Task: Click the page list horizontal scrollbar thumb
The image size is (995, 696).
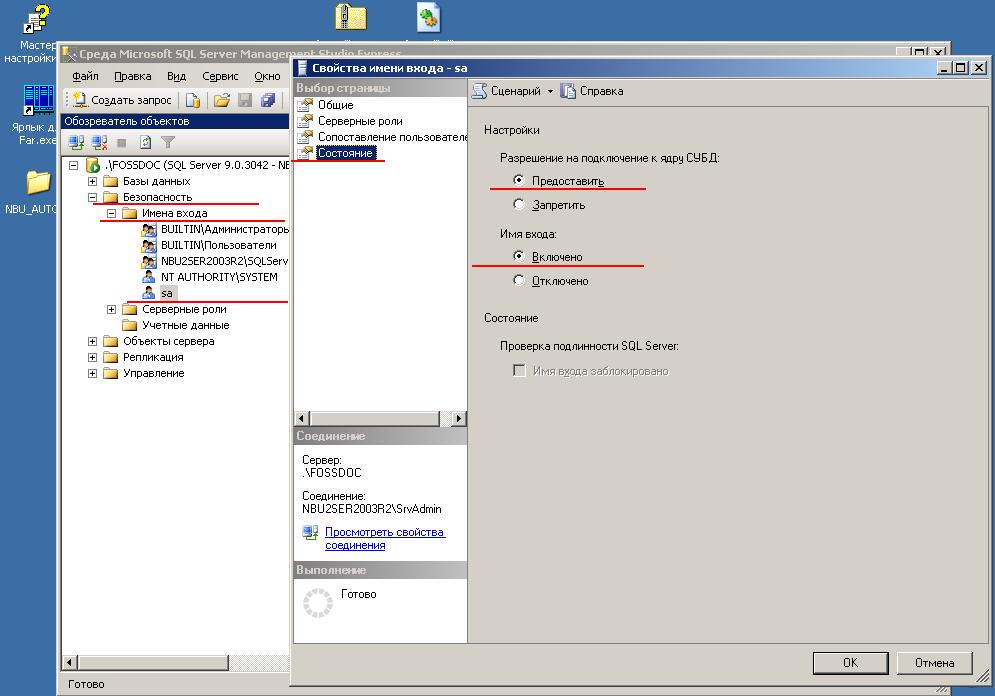Action: (374, 418)
